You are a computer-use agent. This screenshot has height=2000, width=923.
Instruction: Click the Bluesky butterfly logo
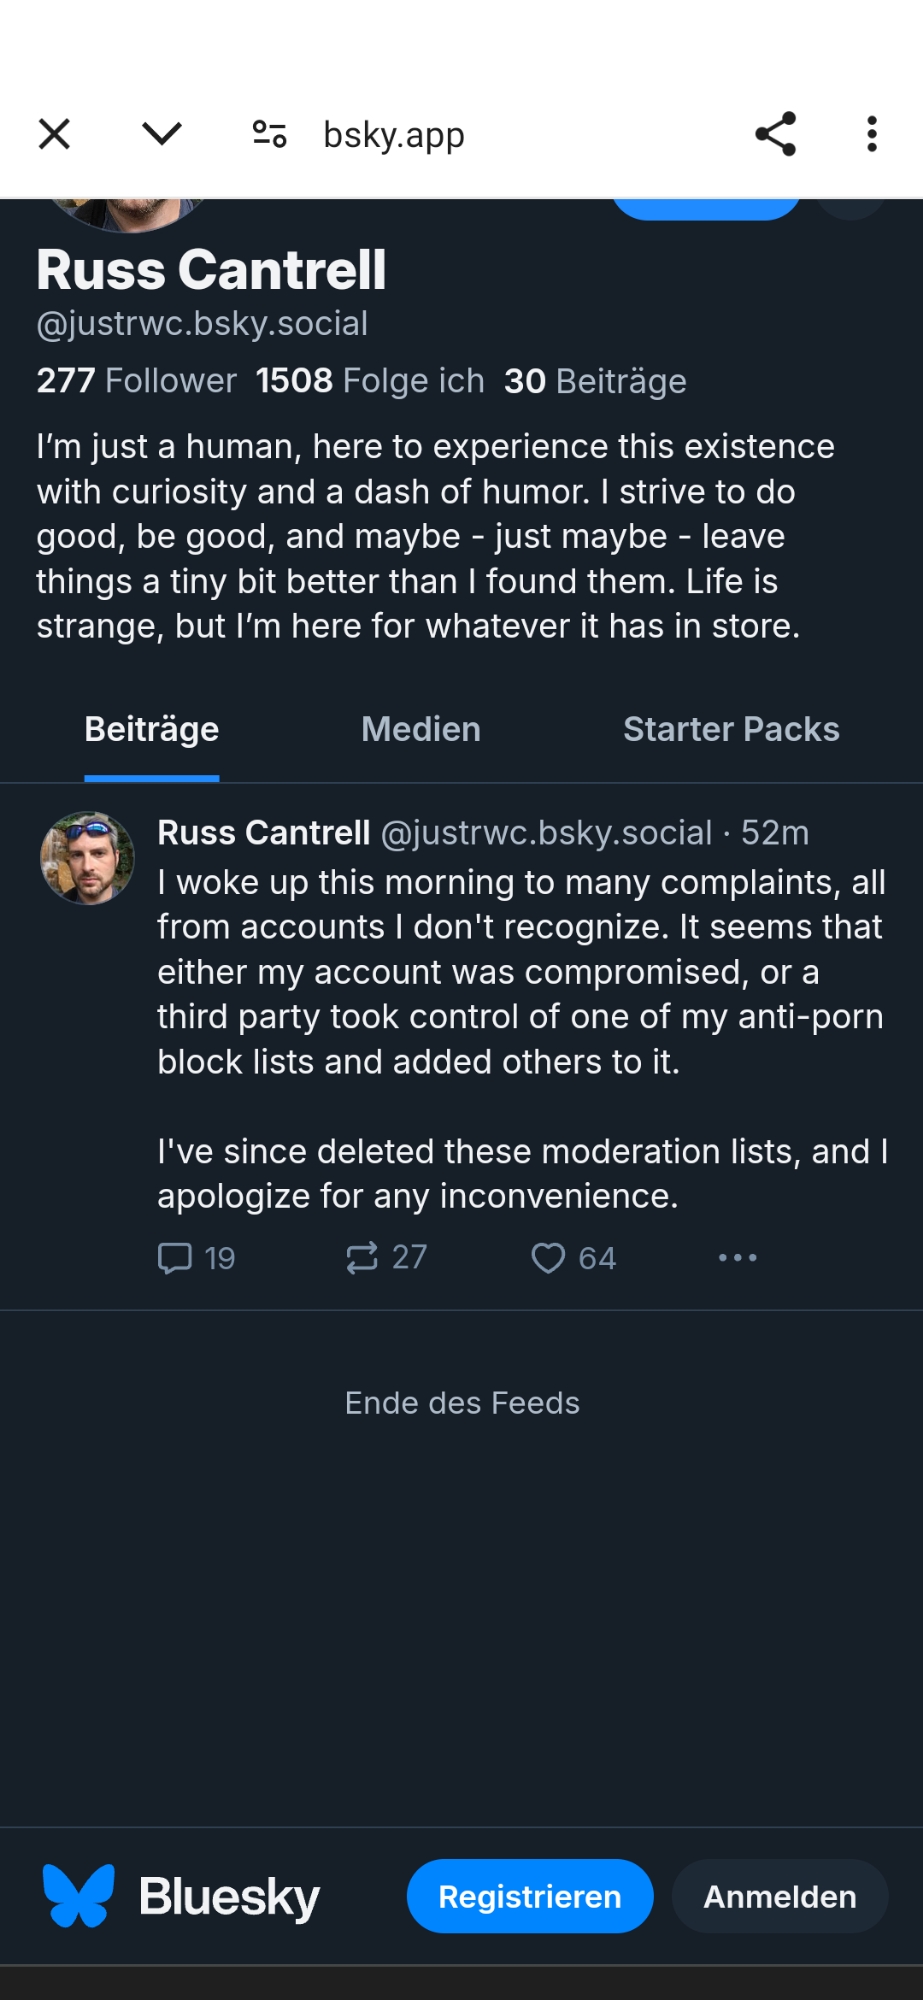coord(79,1896)
